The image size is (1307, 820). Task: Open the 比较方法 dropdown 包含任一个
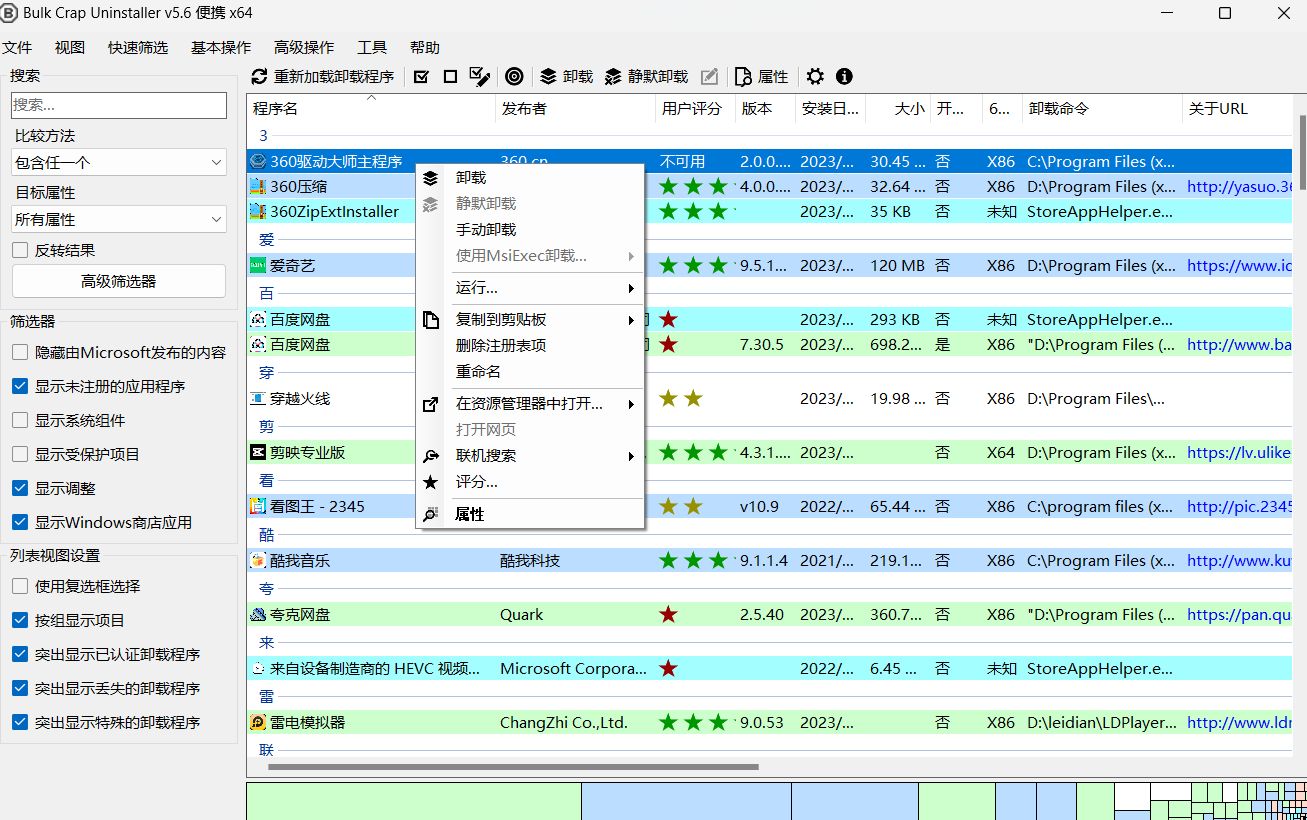(x=119, y=162)
